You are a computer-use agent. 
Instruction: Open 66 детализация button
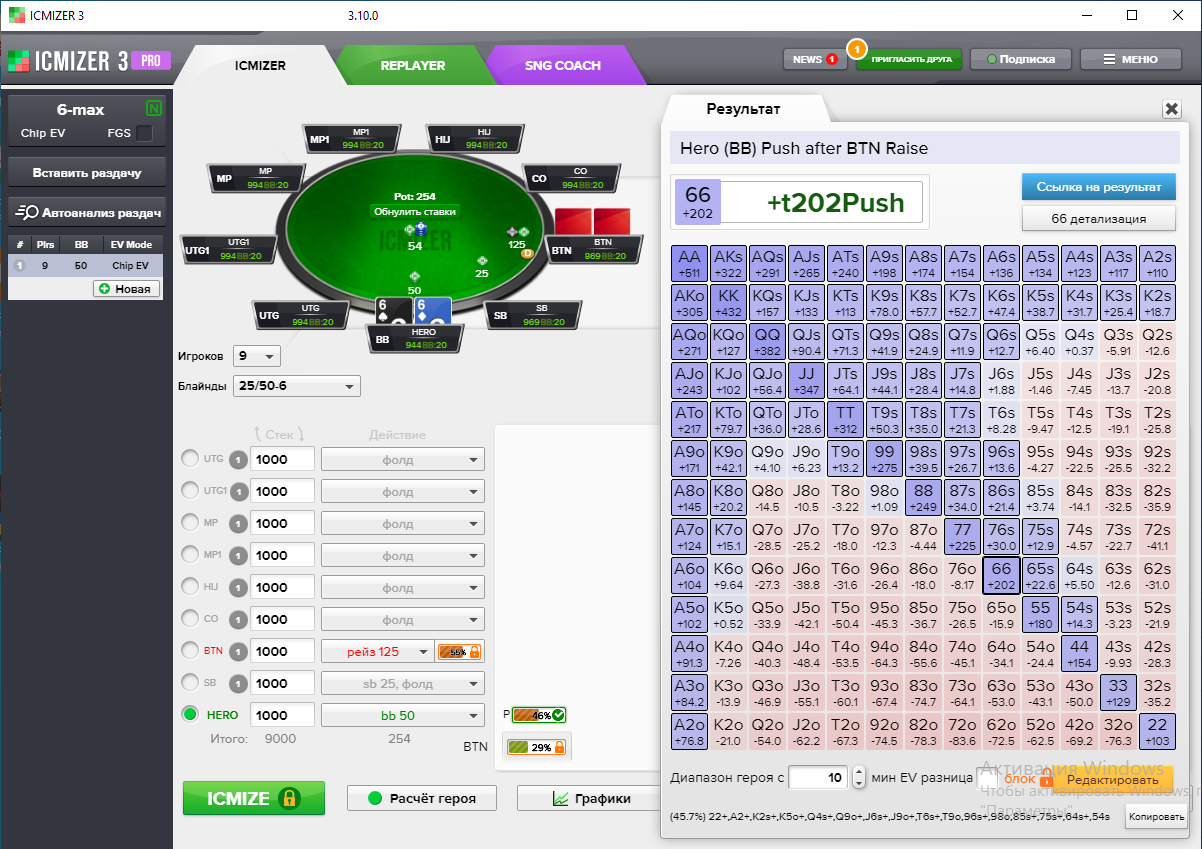pos(1098,218)
